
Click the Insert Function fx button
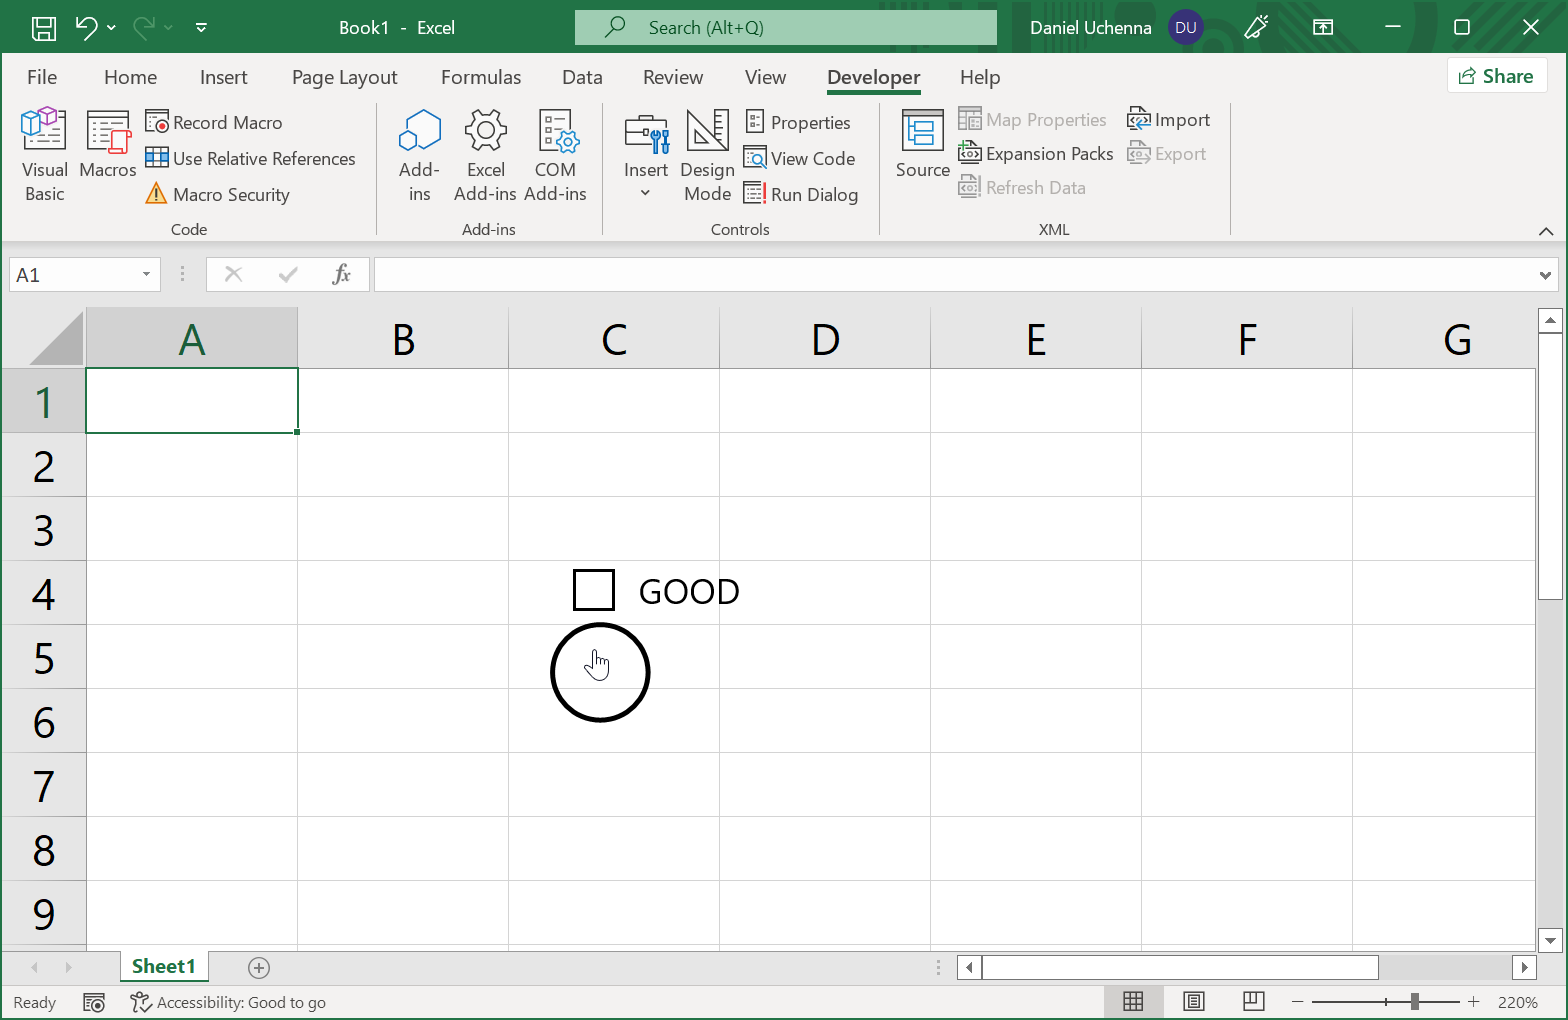(x=341, y=274)
